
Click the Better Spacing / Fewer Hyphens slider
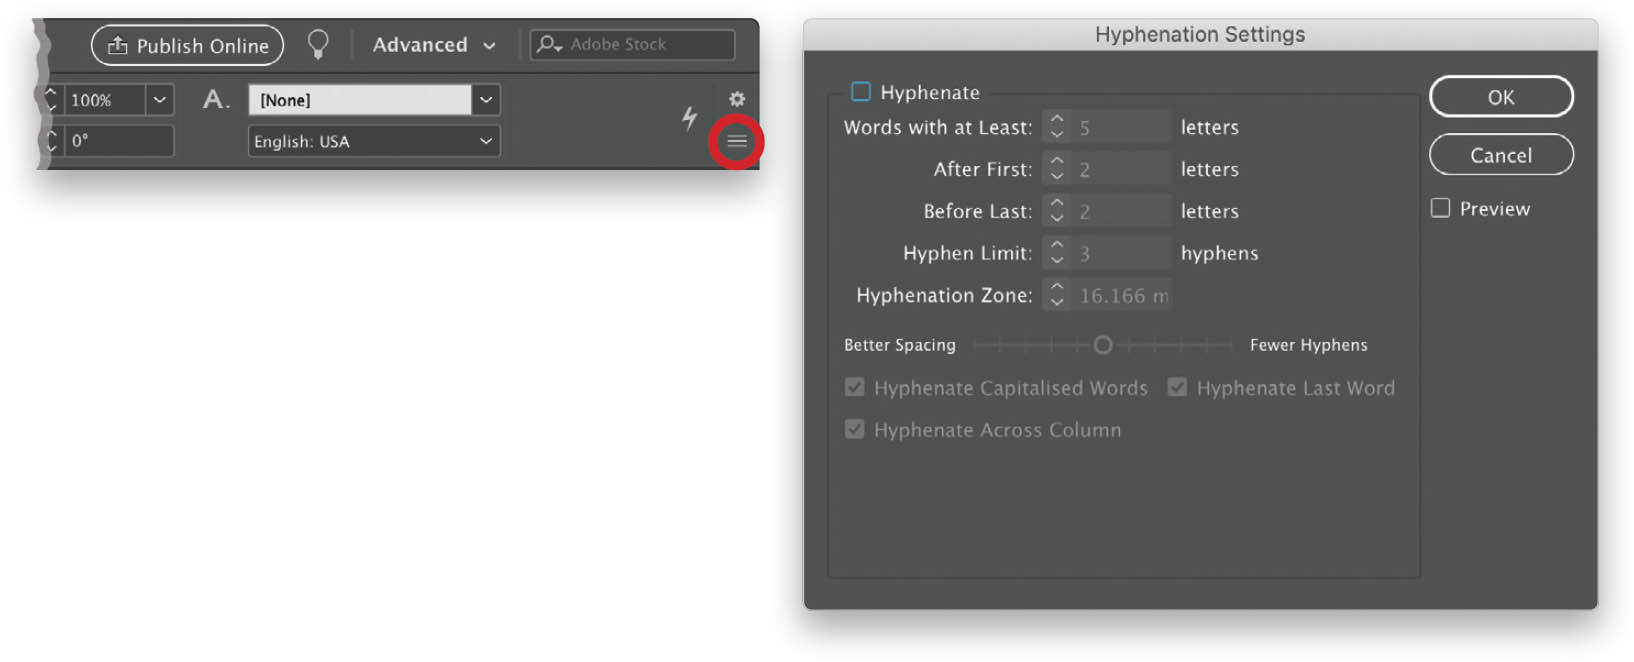pos(1102,345)
